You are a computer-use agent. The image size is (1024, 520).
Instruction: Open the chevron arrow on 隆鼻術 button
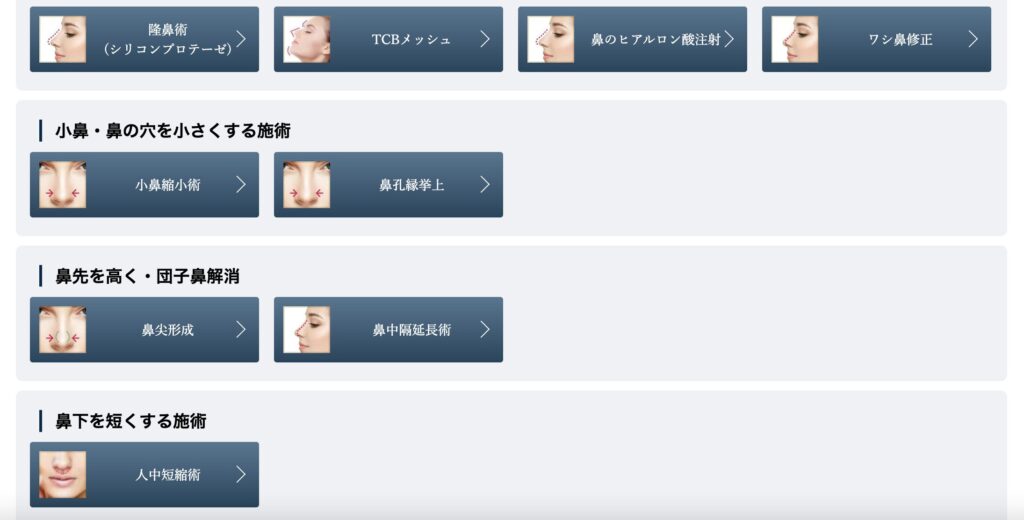[x=241, y=39]
